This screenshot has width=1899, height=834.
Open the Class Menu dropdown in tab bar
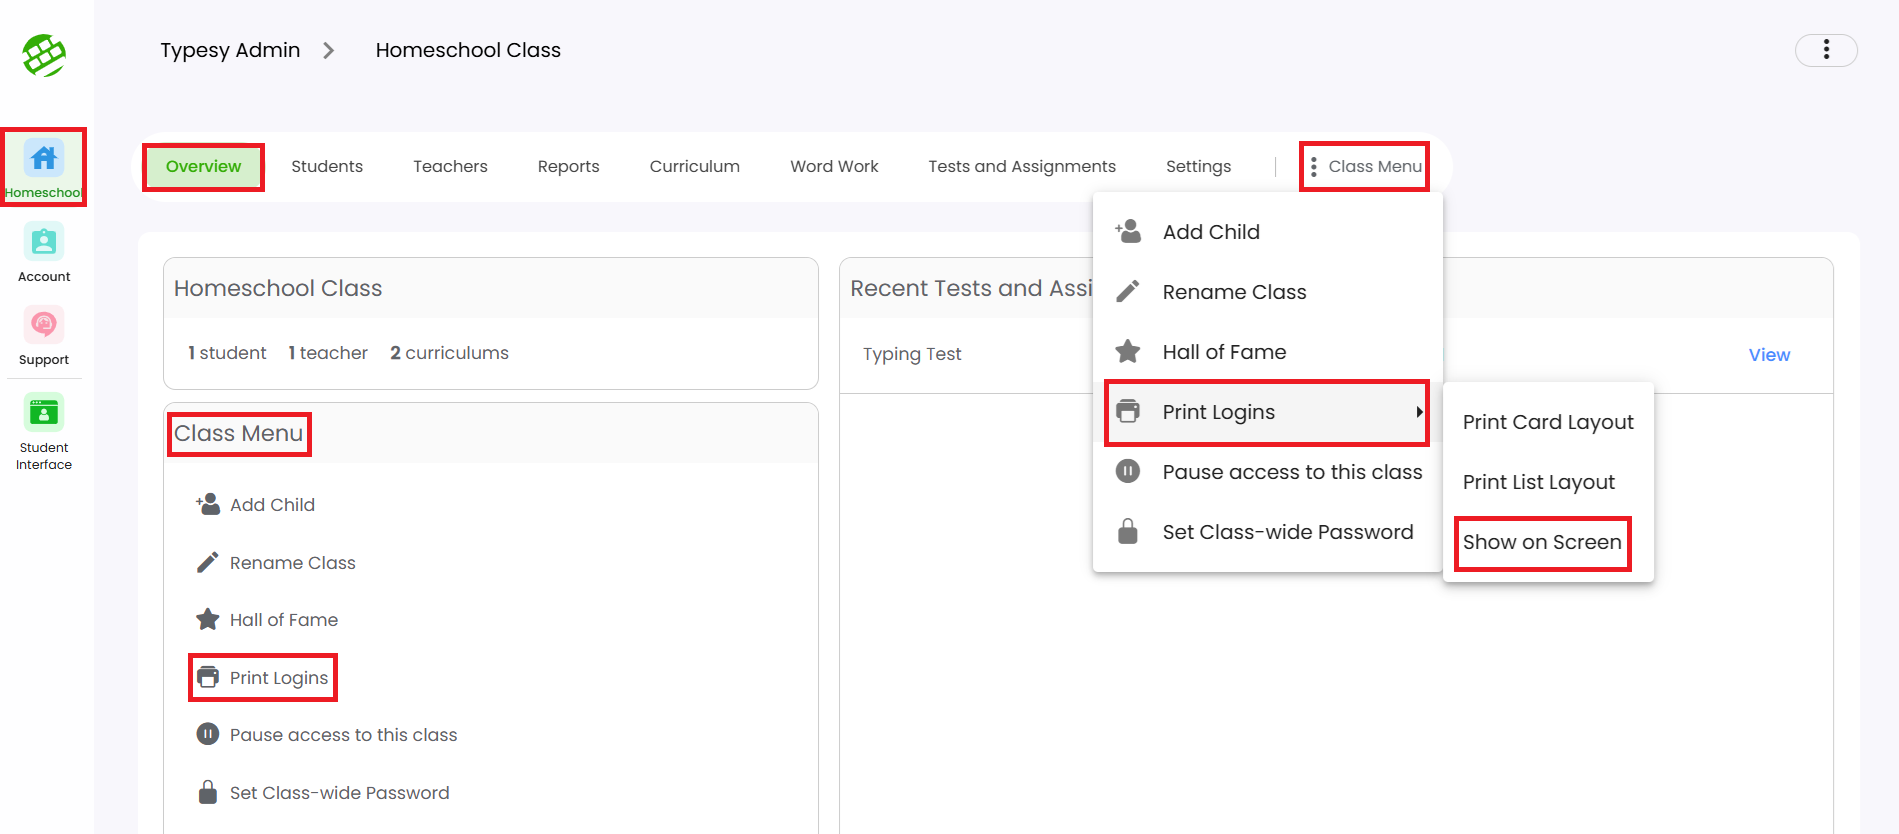(x=1365, y=167)
